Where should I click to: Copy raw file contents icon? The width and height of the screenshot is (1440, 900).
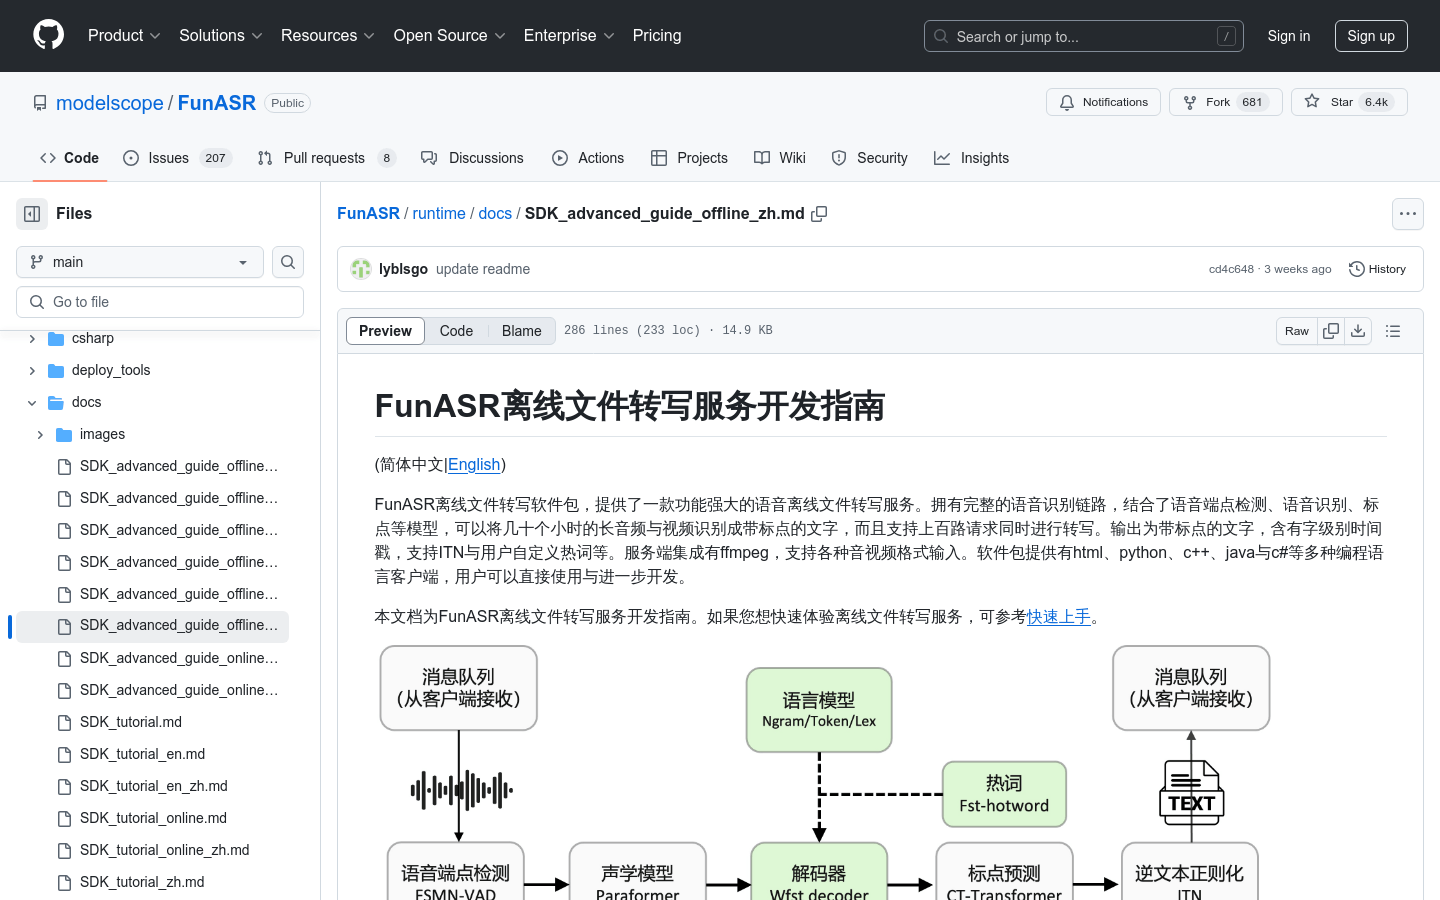pos(1331,330)
